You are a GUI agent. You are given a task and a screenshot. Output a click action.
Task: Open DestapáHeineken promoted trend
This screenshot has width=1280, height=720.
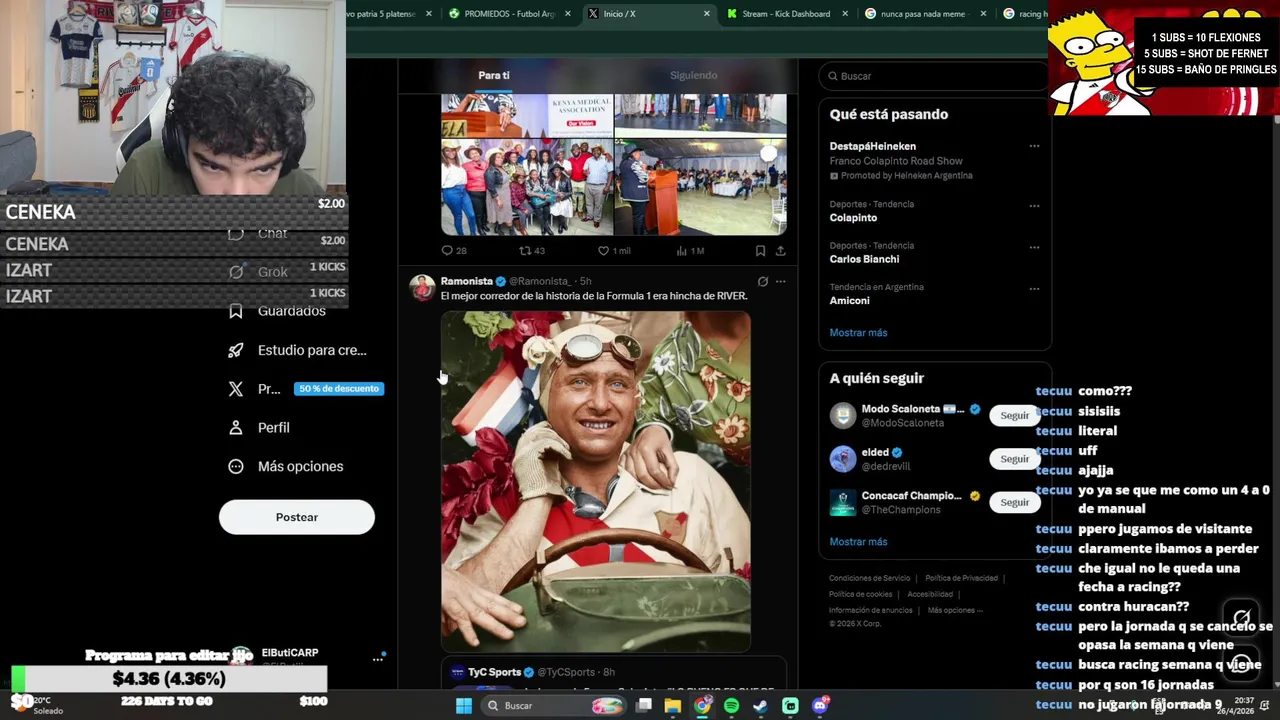click(x=872, y=146)
